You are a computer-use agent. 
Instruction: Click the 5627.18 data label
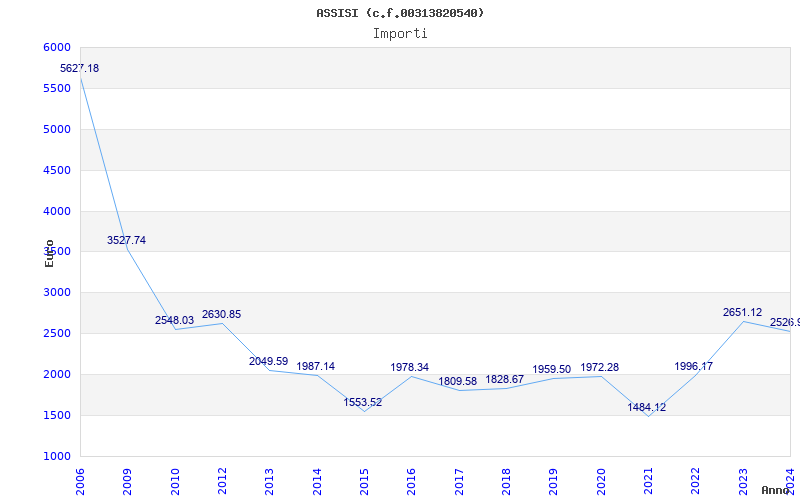(x=80, y=68)
